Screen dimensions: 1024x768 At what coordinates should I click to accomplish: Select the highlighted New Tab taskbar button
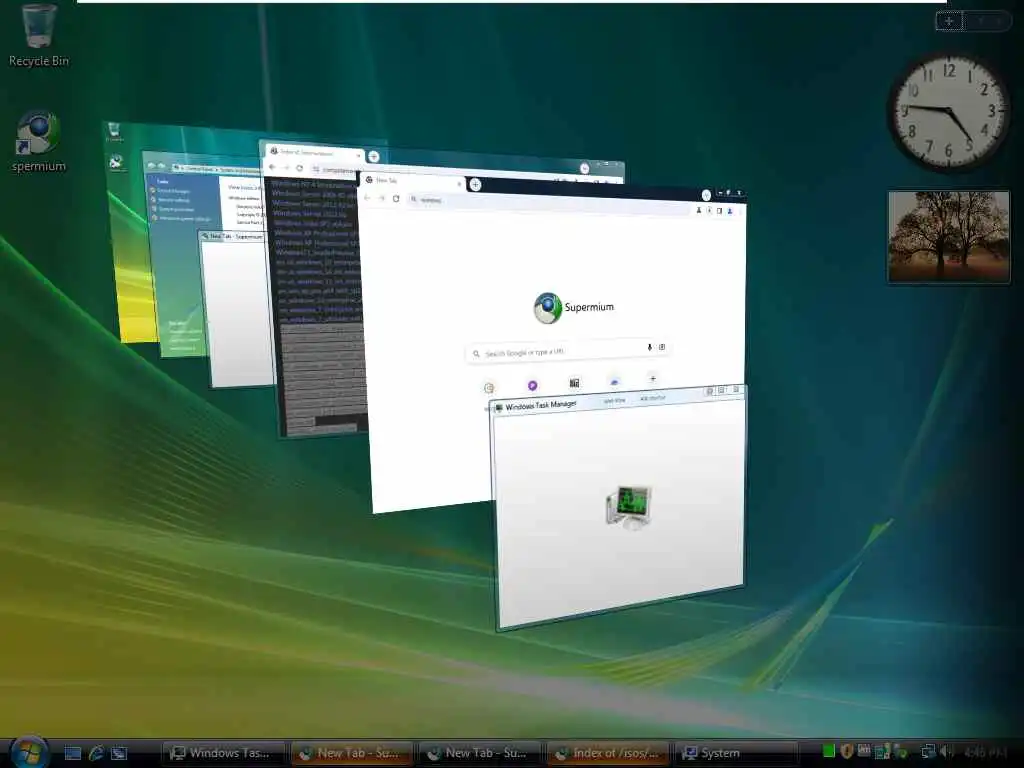351,753
